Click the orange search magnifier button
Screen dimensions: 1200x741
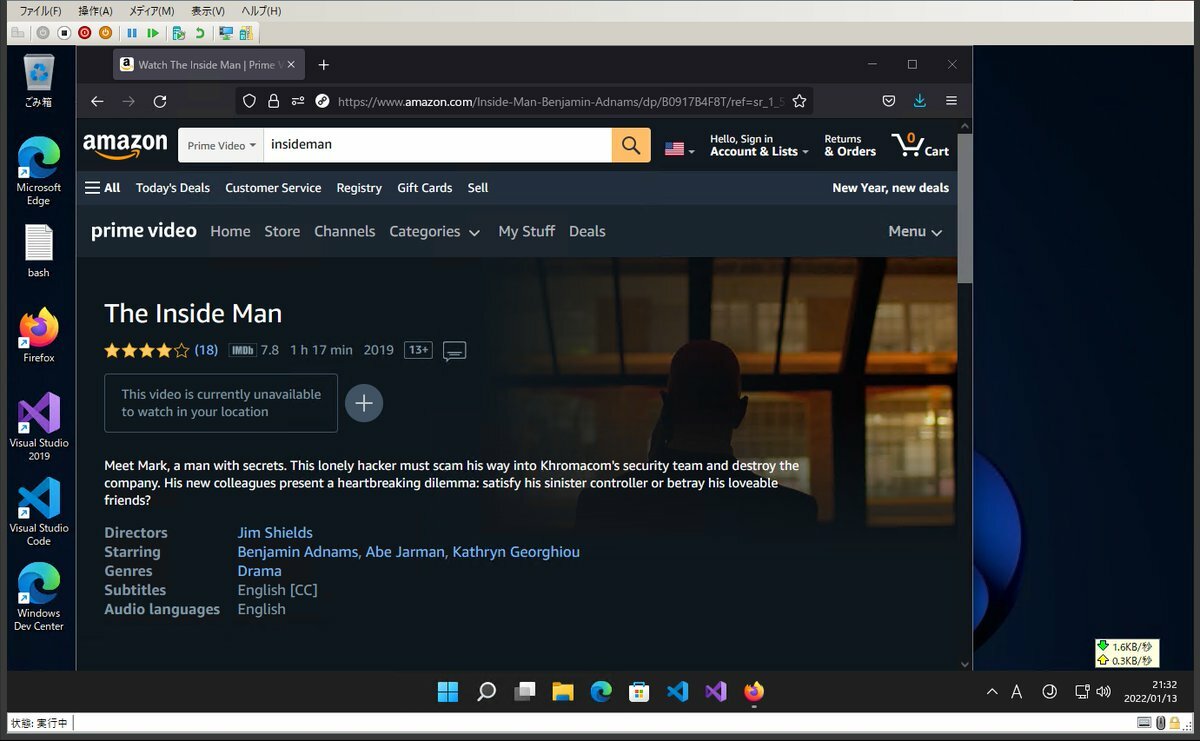(x=631, y=145)
